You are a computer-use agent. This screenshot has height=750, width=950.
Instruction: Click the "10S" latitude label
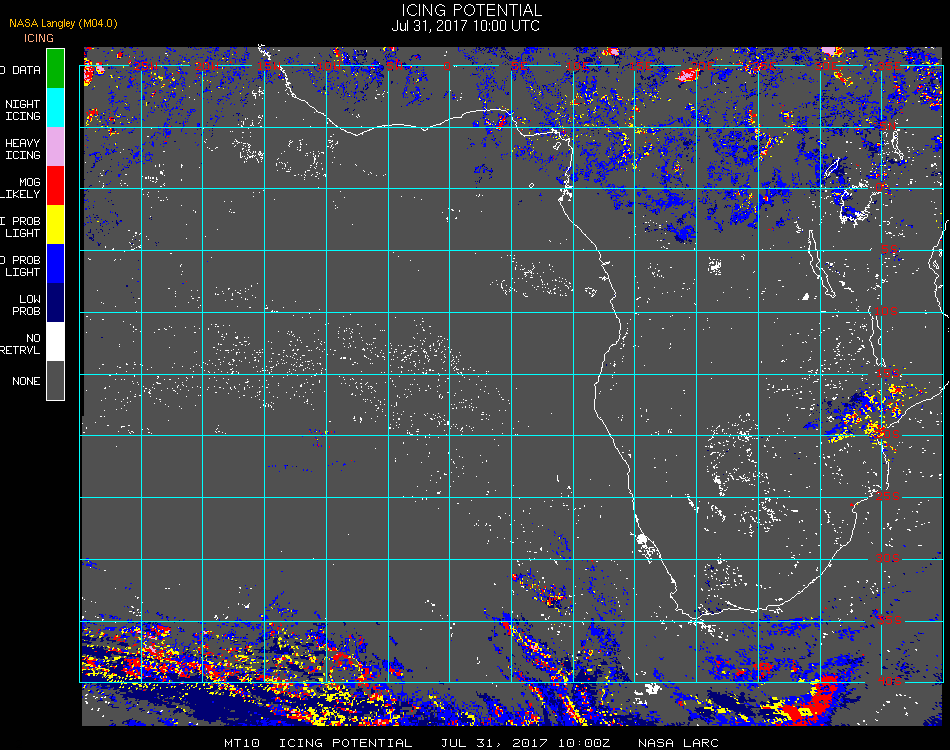click(886, 311)
